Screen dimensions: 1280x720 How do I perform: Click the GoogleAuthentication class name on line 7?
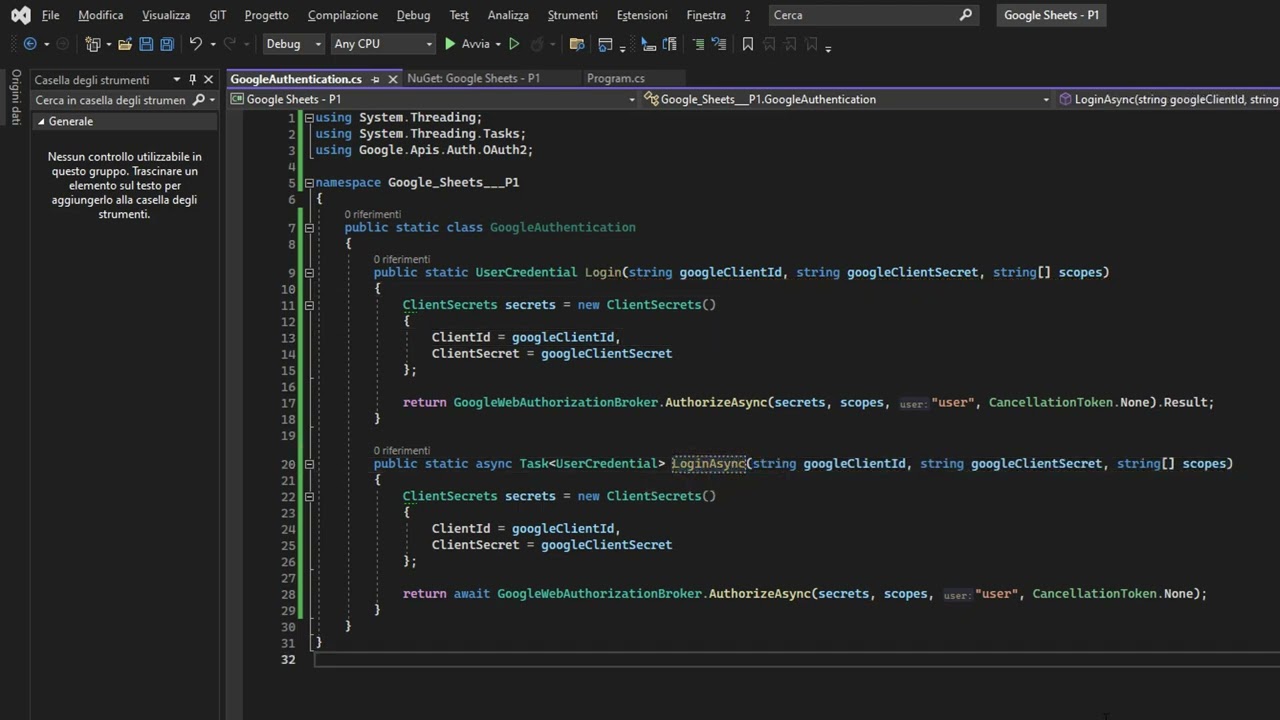tap(563, 227)
